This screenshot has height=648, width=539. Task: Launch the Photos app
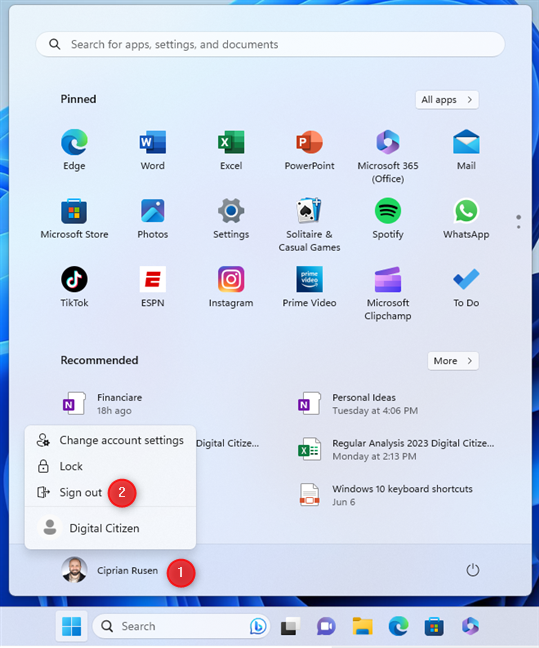(153, 218)
